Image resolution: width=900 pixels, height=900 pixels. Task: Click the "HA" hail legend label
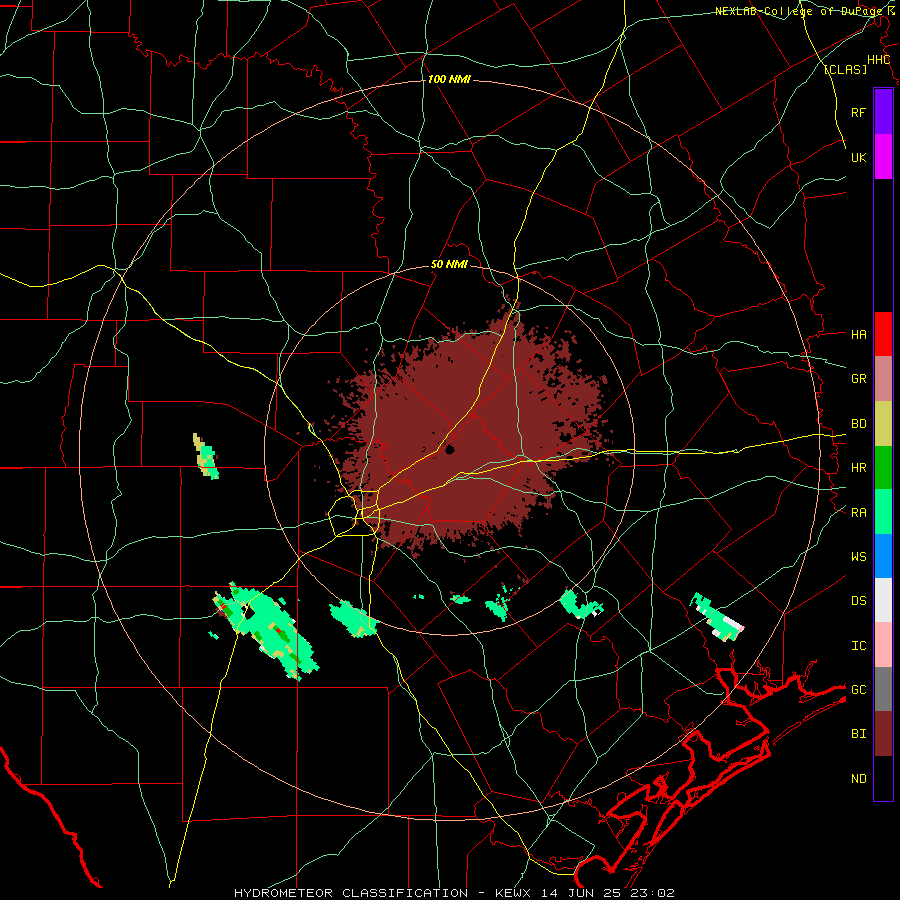pyautogui.click(x=858, y=334)
